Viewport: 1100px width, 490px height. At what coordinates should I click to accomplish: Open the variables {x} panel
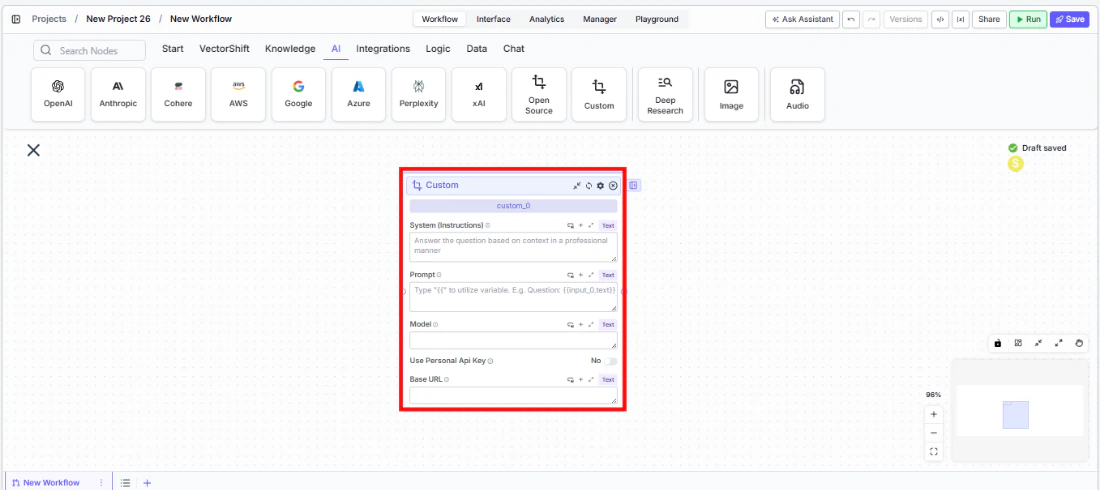[960, 20]
